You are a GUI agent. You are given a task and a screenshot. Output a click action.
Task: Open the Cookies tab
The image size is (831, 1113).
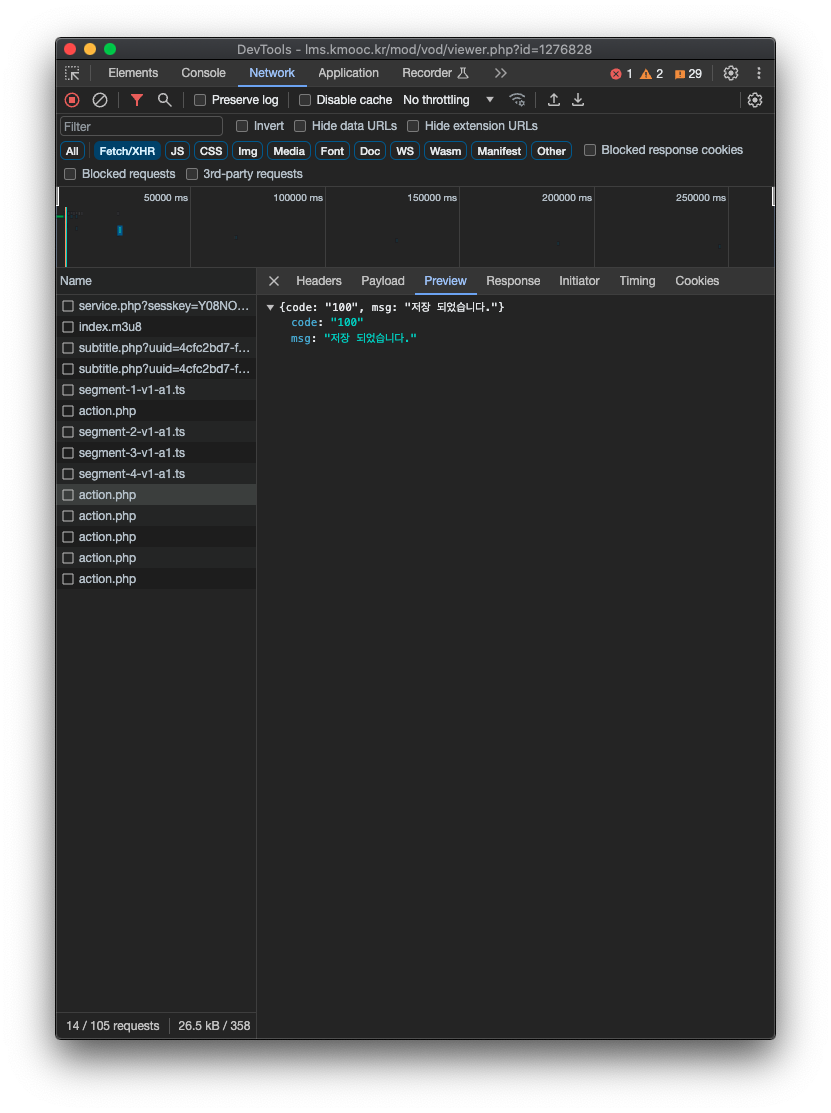[697, 281]
